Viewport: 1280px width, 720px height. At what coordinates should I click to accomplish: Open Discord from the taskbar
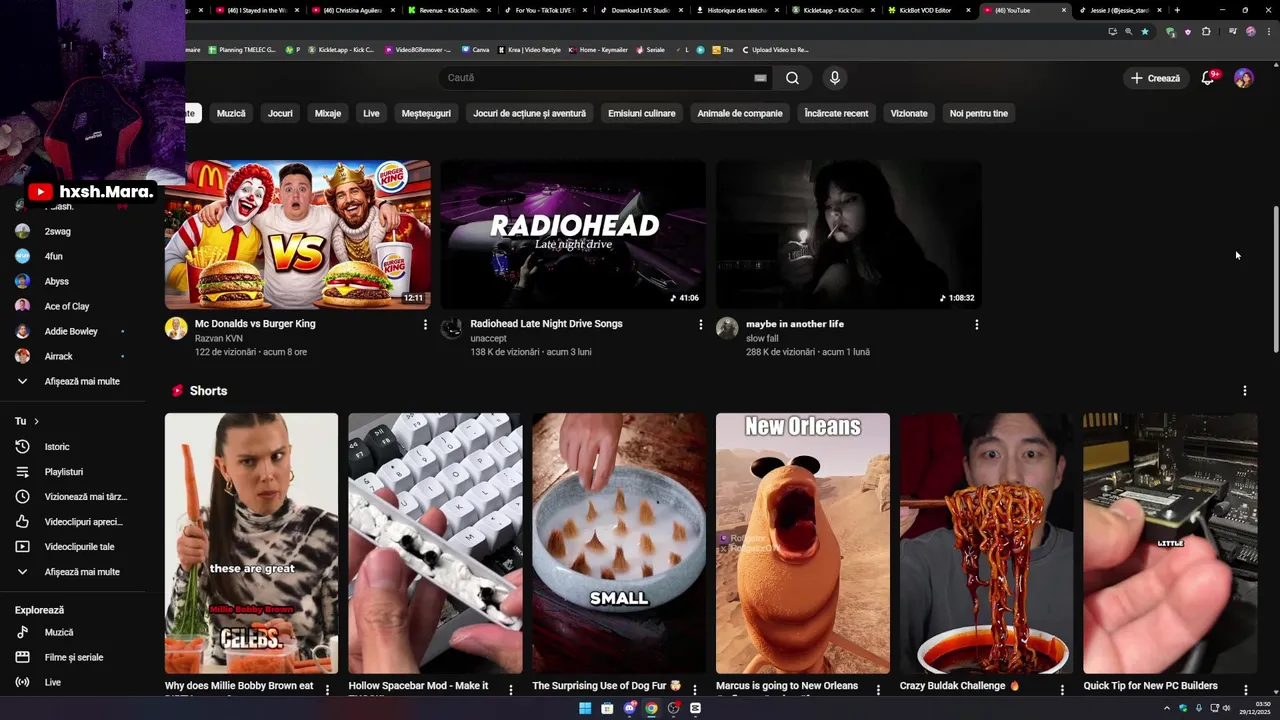coord(629,708)
